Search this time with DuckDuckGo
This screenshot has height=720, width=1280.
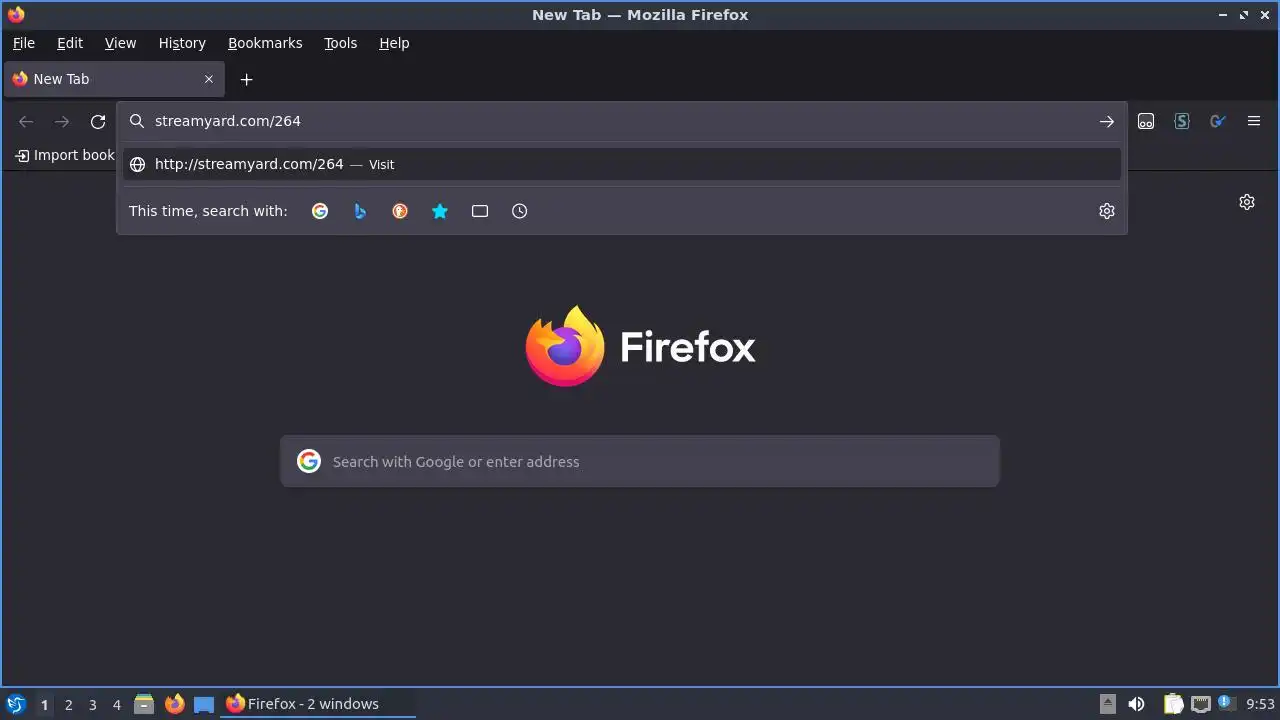(400, 211)
